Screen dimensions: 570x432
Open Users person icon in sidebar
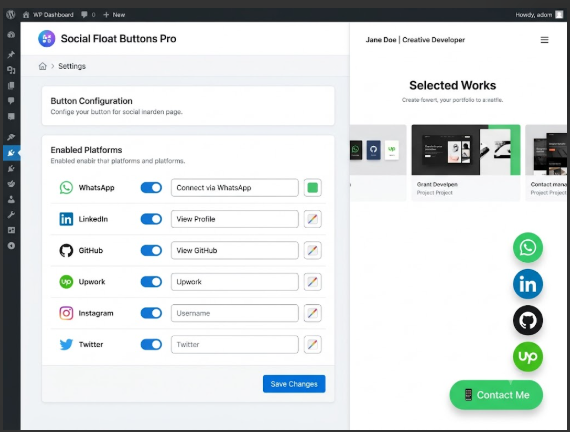click(x=11, y=199)
